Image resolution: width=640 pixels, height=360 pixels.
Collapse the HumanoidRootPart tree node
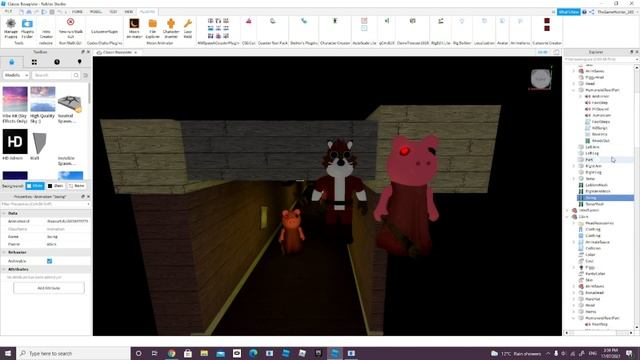pos(573,90)
